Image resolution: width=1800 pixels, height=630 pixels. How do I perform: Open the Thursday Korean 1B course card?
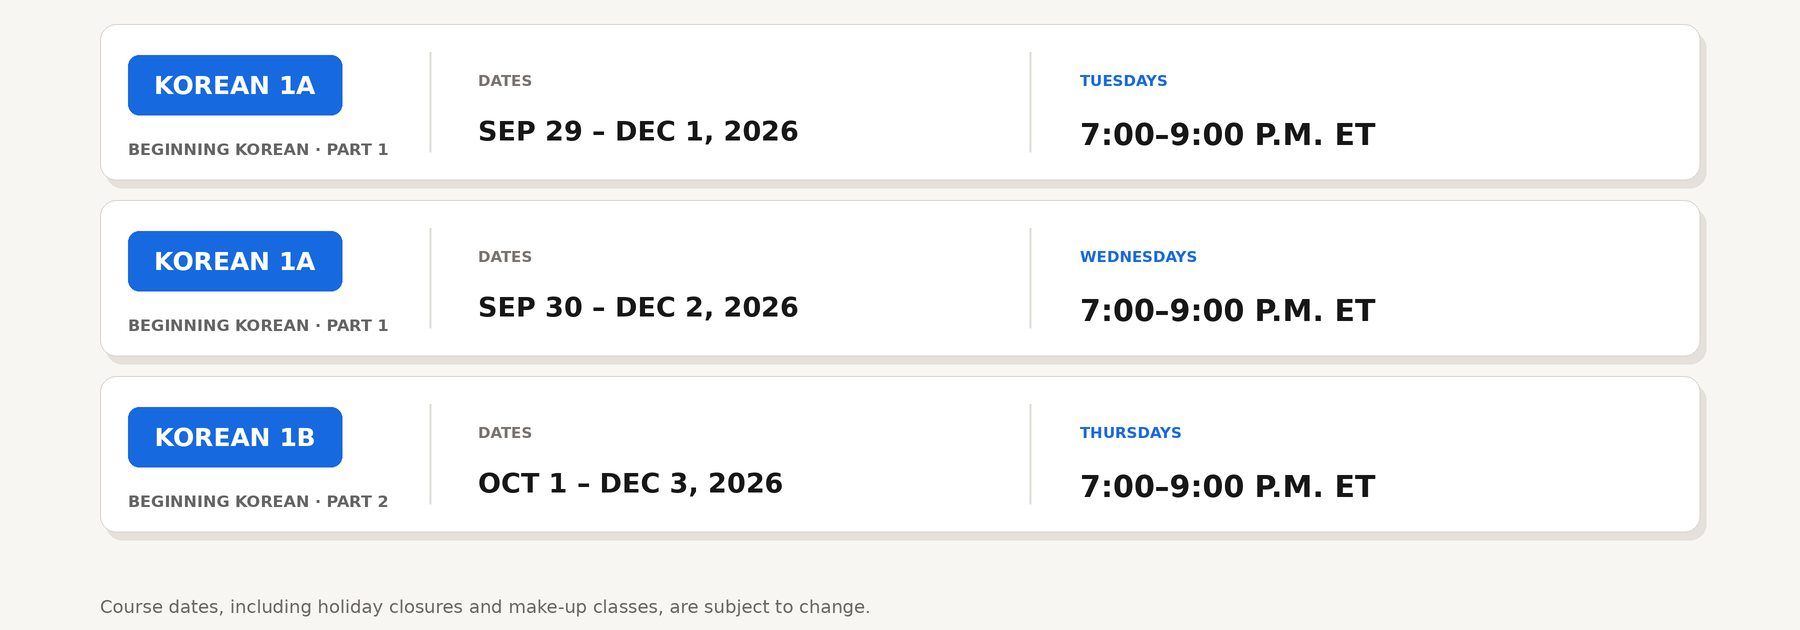[x=900, y=454]
